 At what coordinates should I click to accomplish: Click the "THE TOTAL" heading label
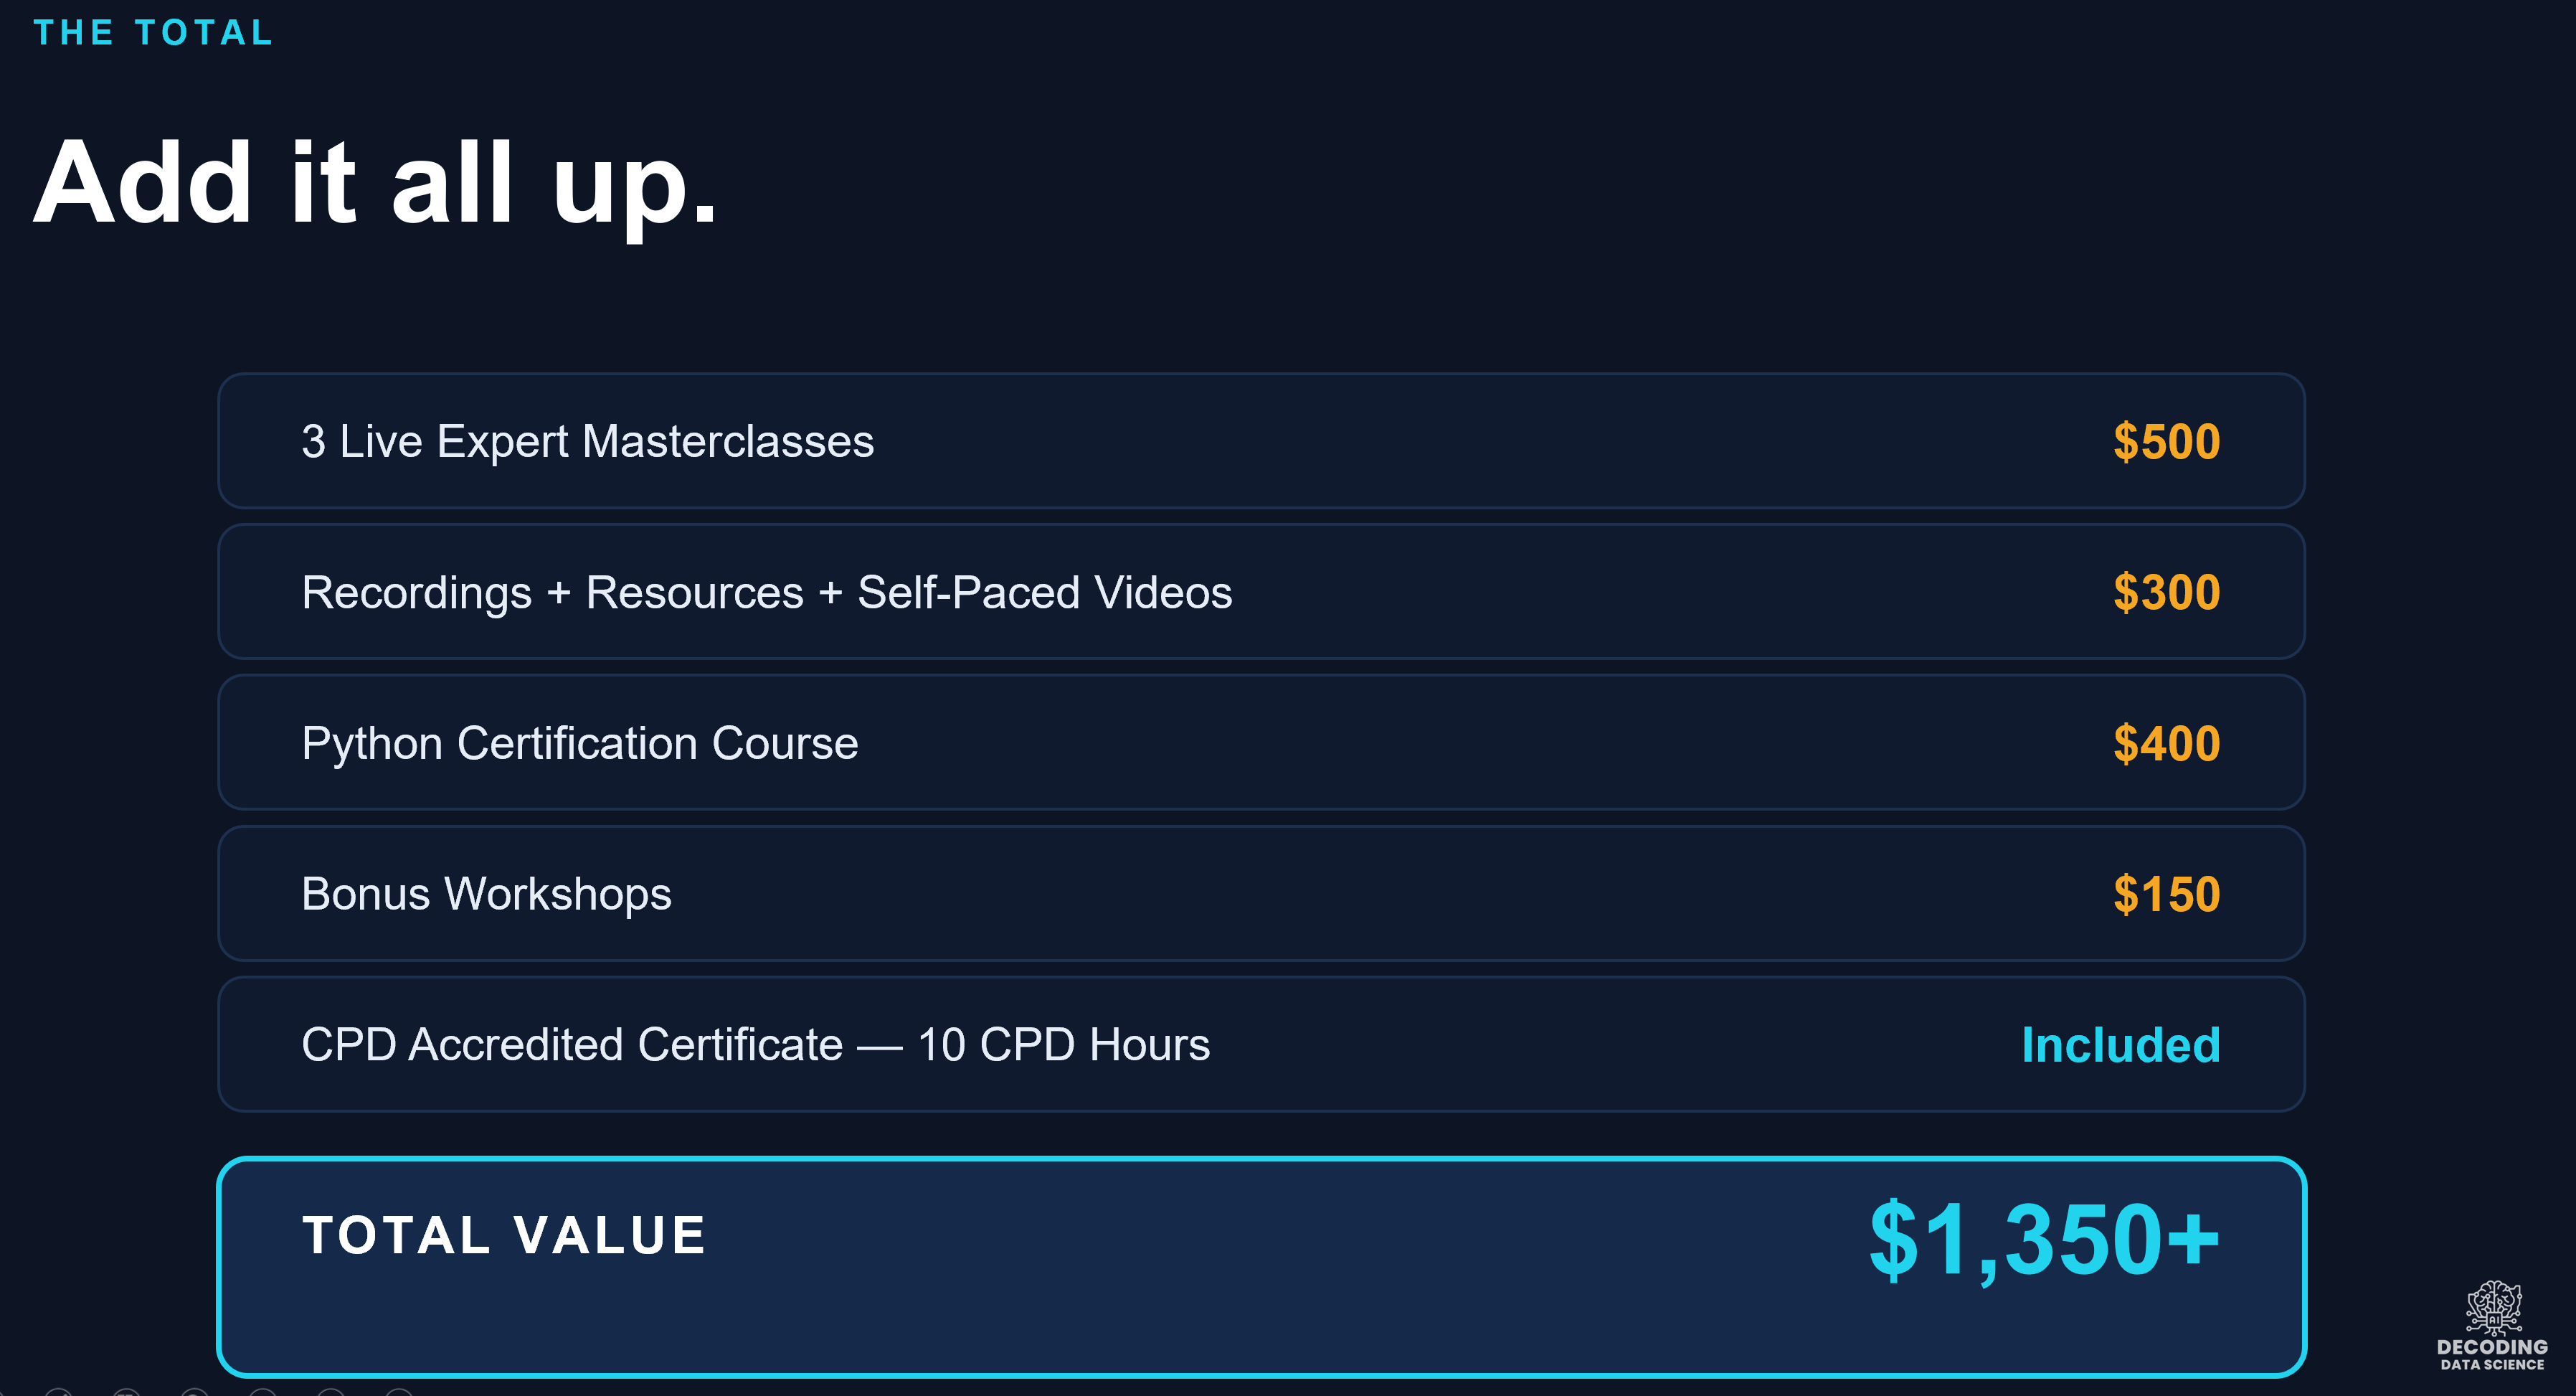[153, 32]
